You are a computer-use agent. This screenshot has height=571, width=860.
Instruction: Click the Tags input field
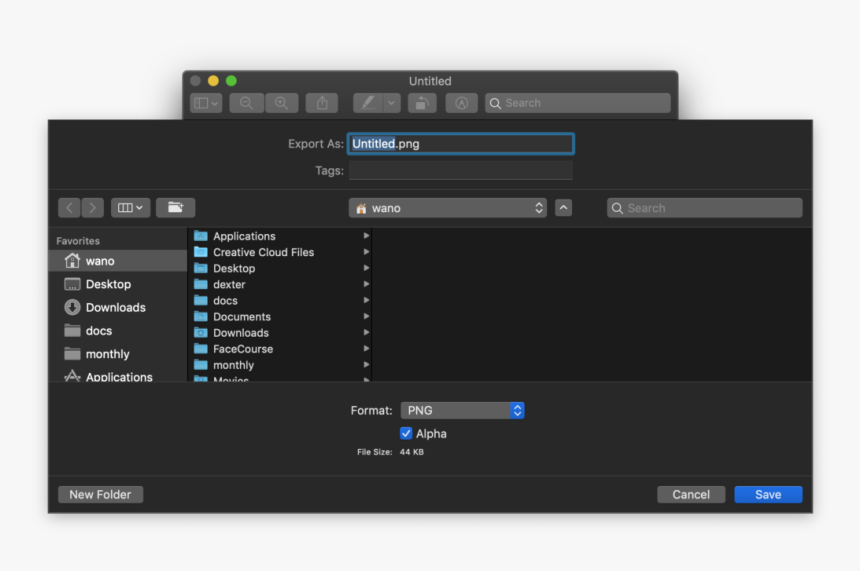tap(460, 171)
